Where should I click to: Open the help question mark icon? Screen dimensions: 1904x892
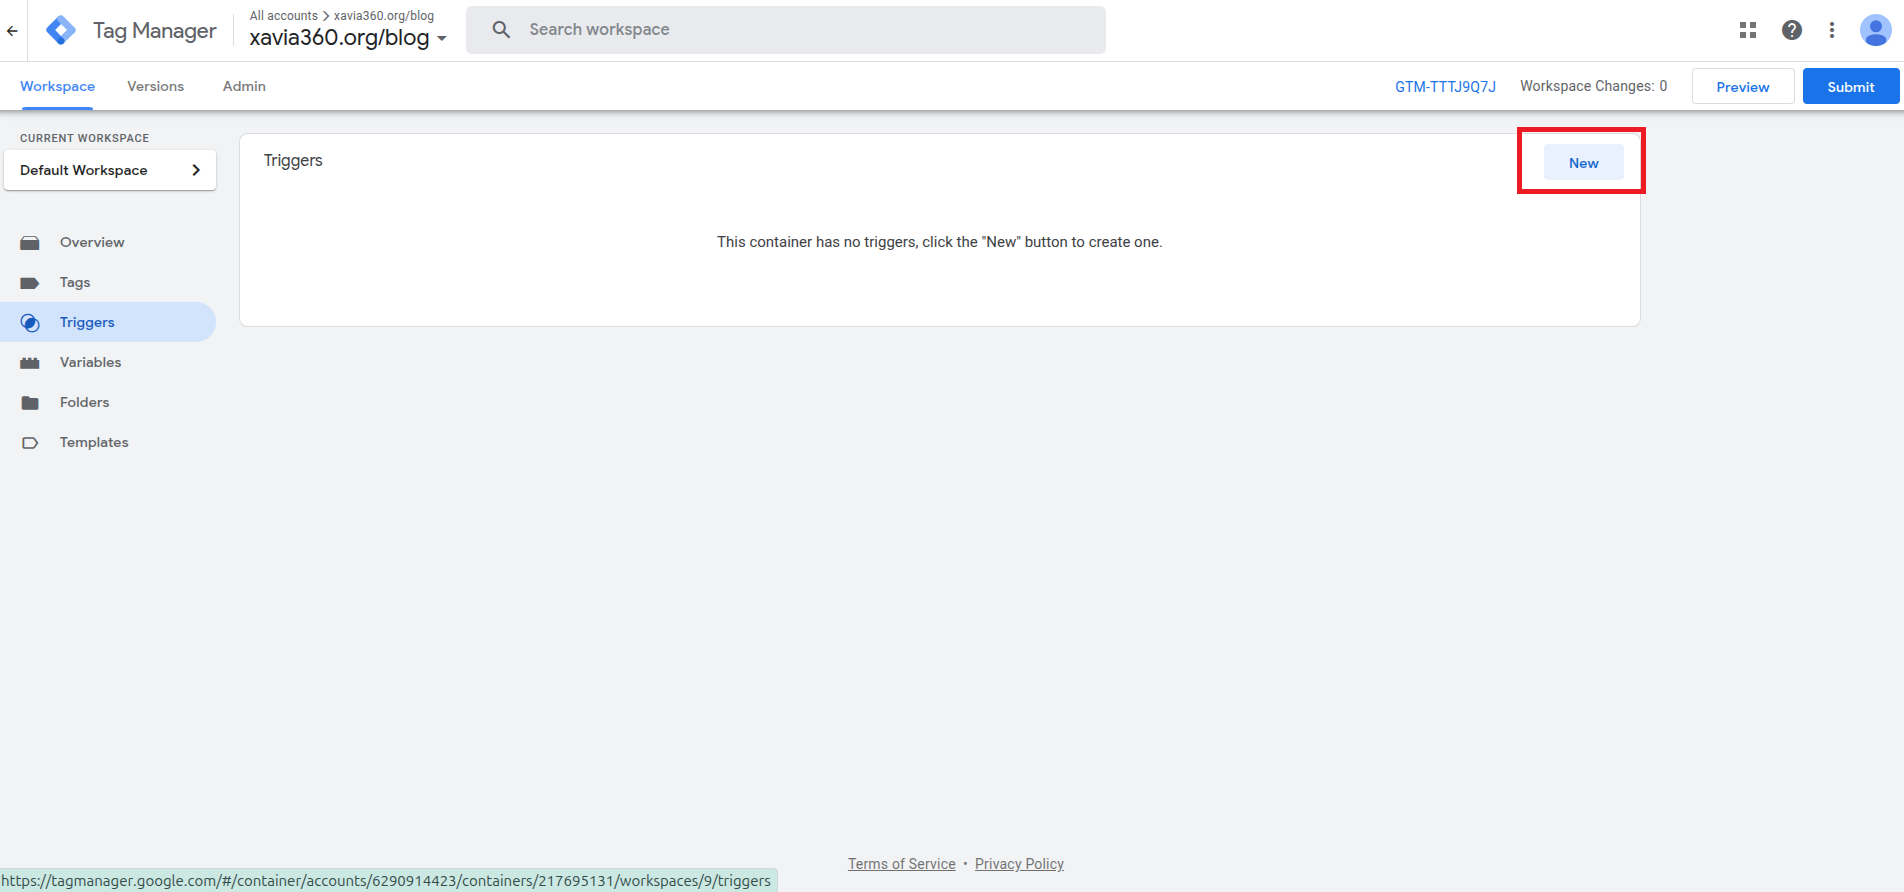(1791, 30)
